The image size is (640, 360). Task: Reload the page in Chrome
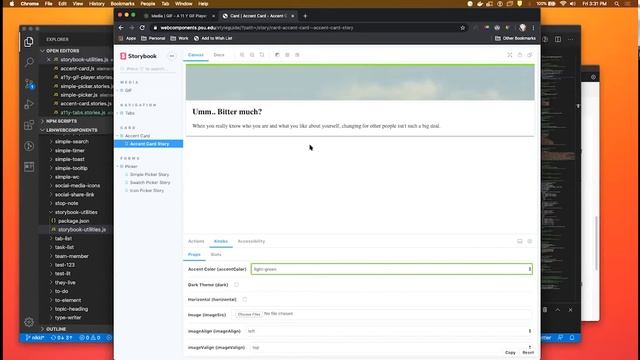(142, 28)
